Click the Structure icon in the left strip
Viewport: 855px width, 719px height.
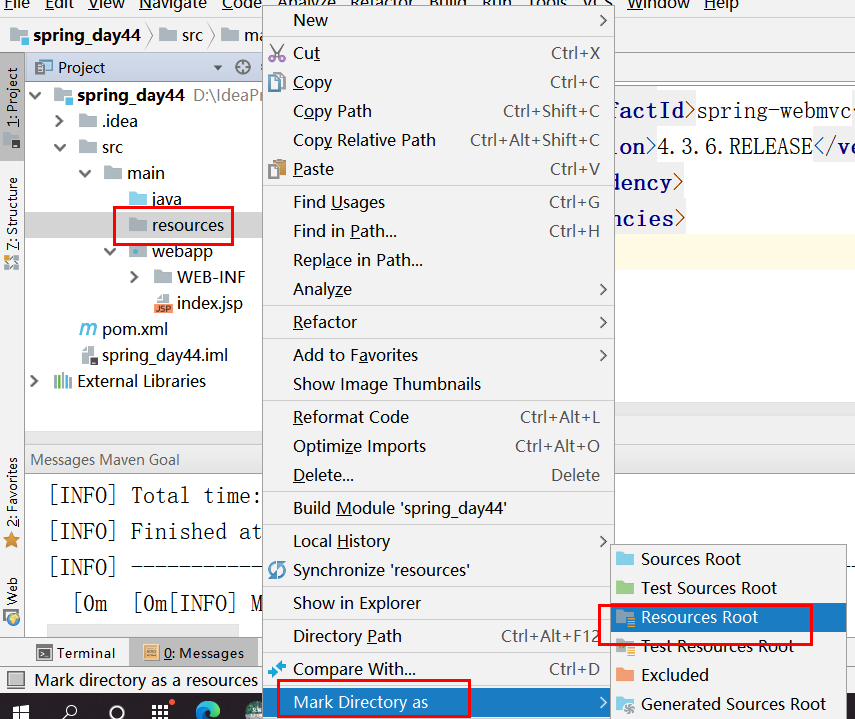pos(11,263)
